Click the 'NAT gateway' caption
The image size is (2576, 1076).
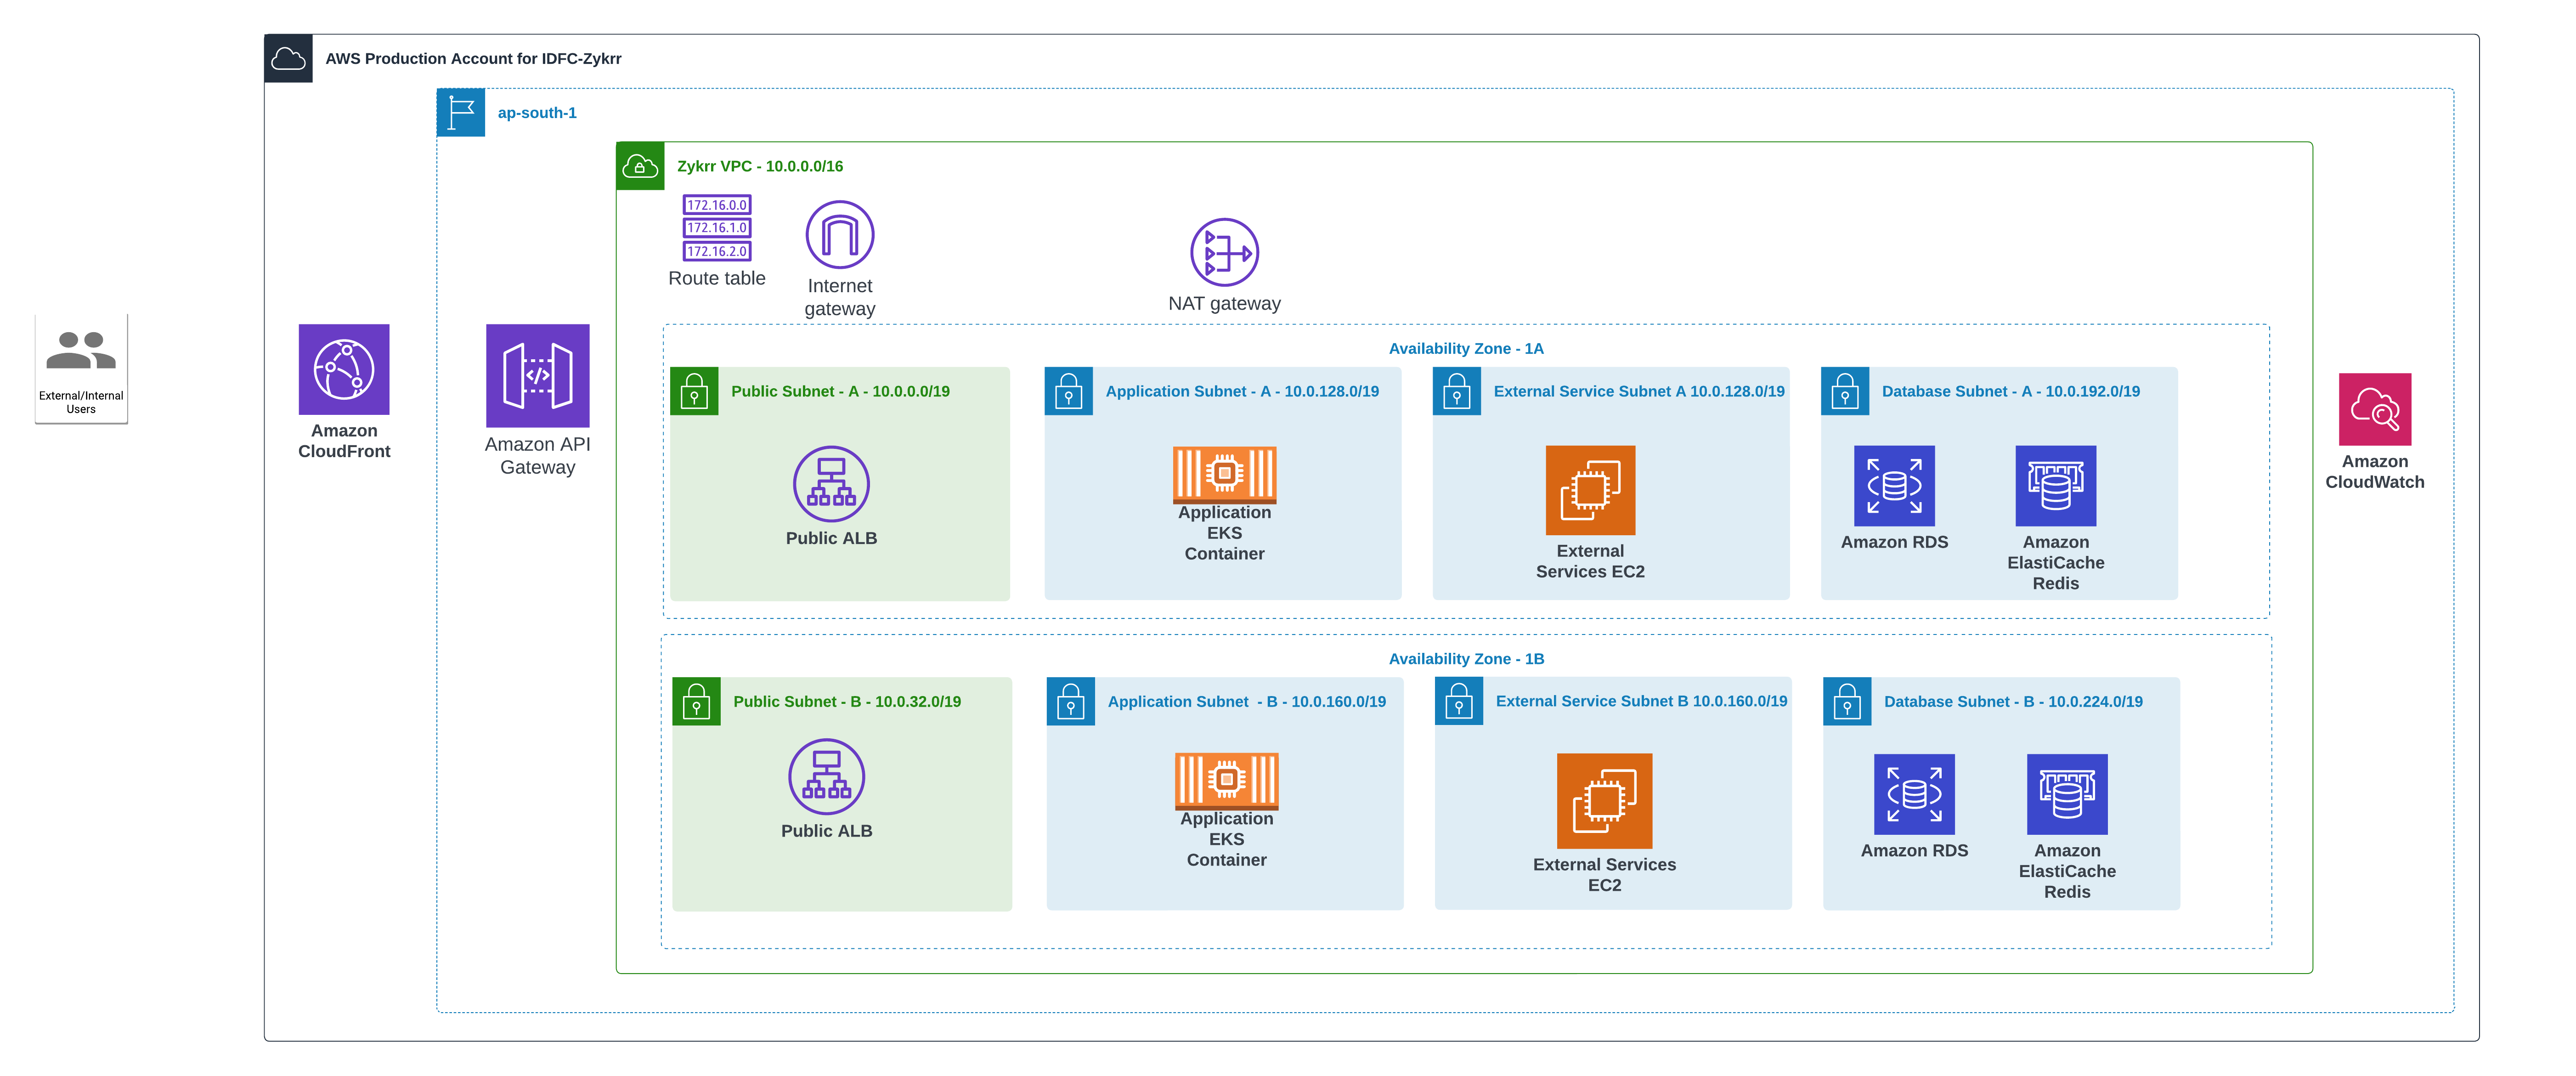pyautogui.click(x=1224, y=303)
